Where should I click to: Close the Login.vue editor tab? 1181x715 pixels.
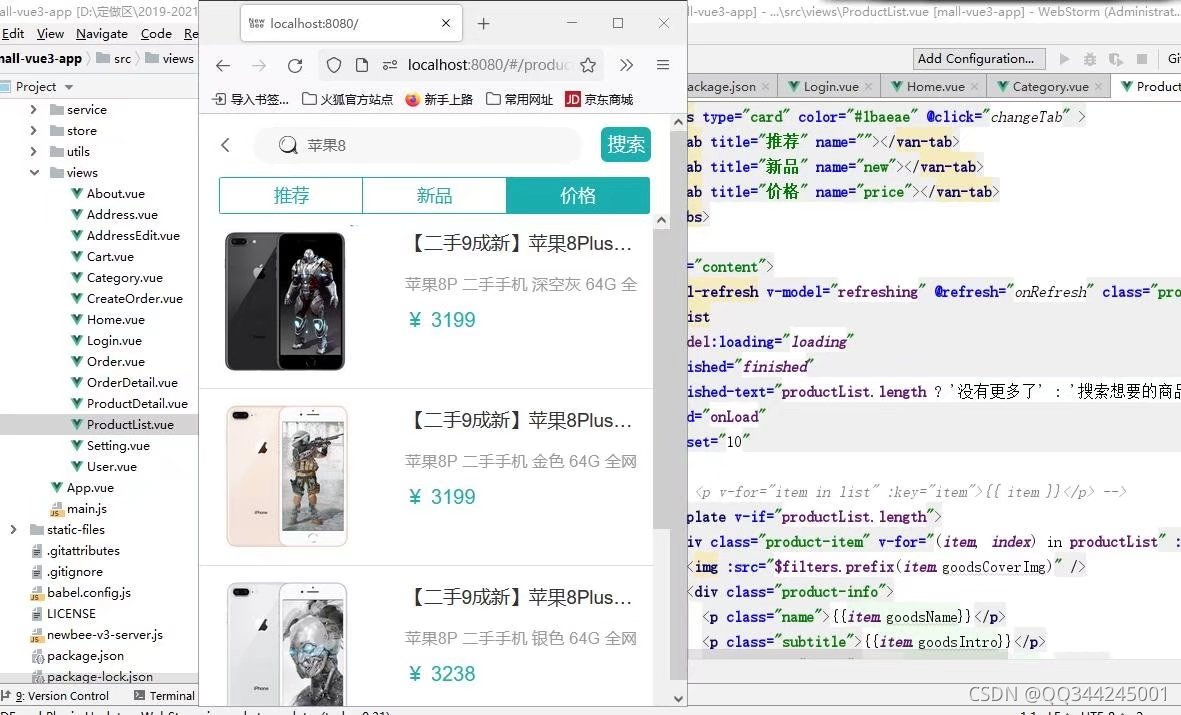(868, 87)
